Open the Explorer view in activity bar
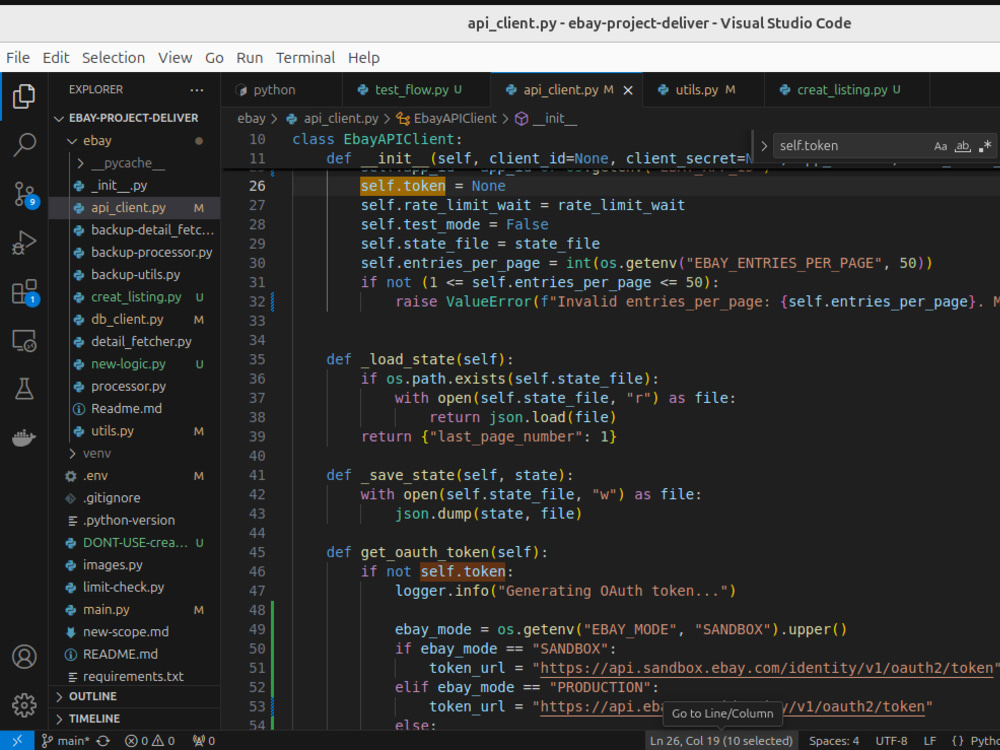The image size is (1000, 750). [24, 96]
